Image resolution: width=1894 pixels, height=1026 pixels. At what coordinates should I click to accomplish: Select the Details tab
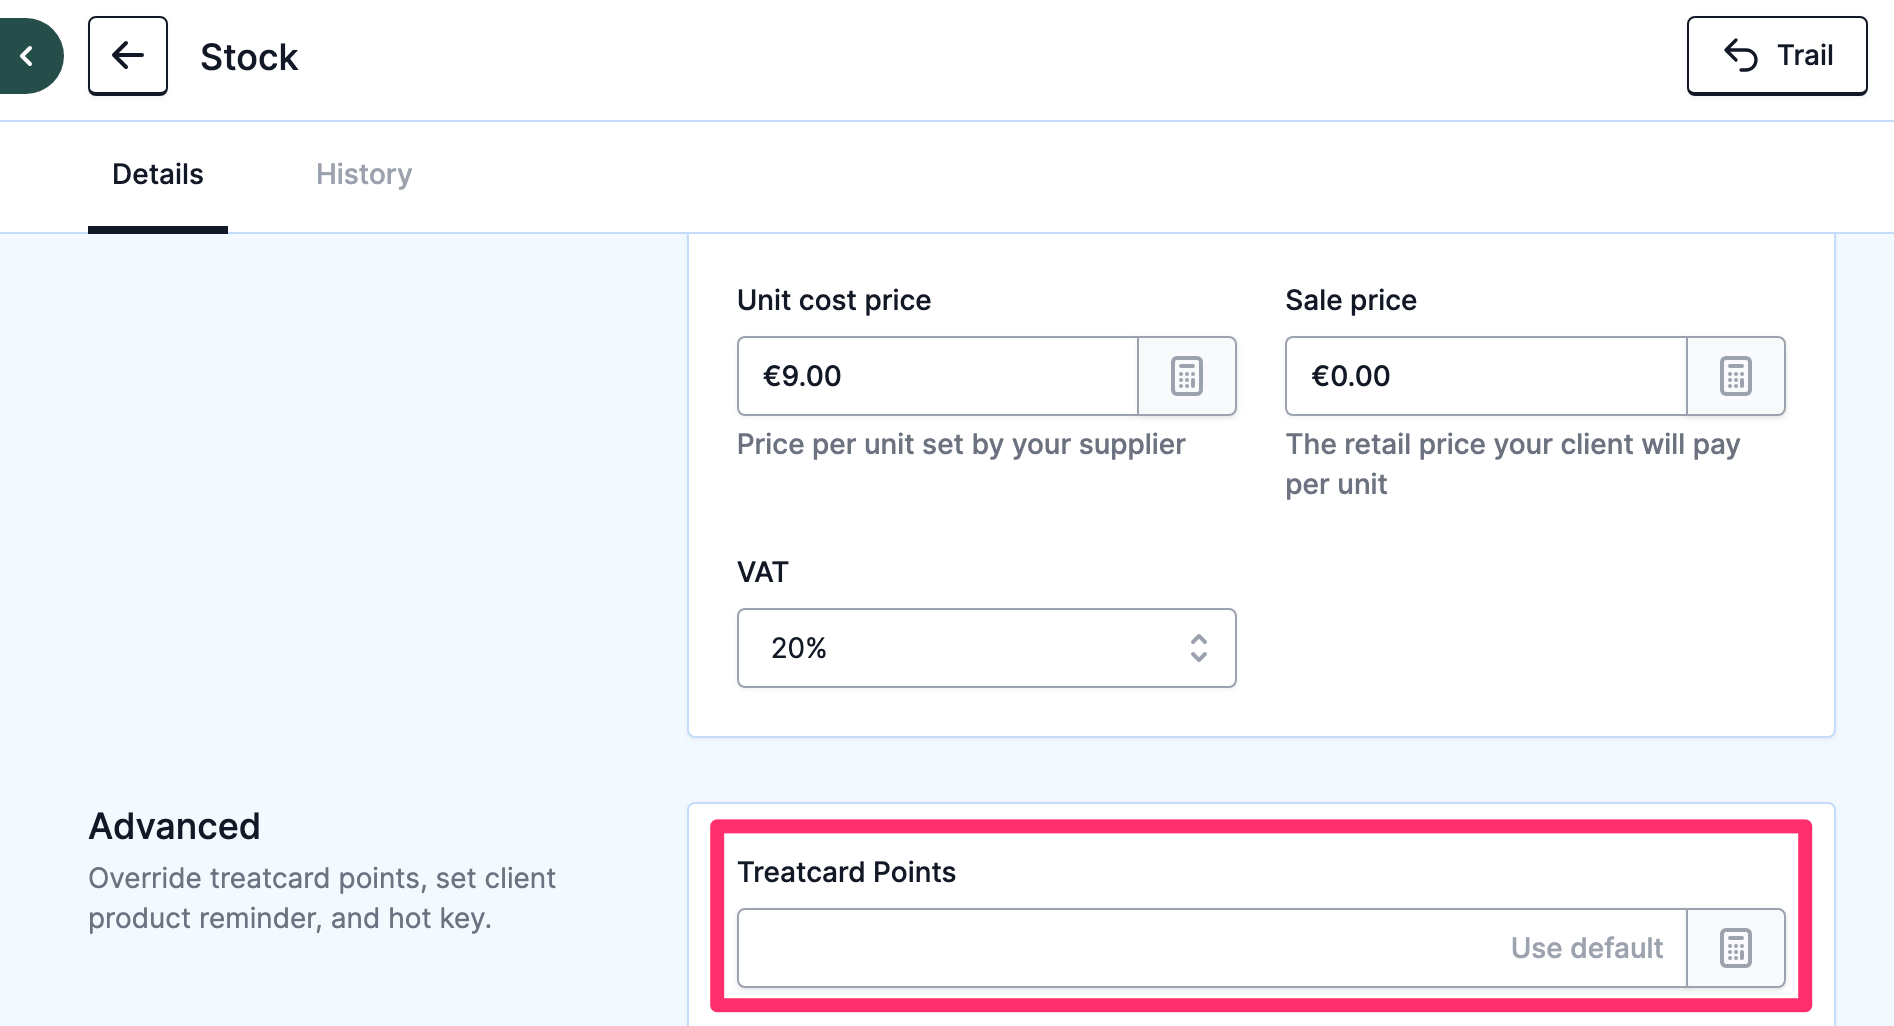click(158, 174)
